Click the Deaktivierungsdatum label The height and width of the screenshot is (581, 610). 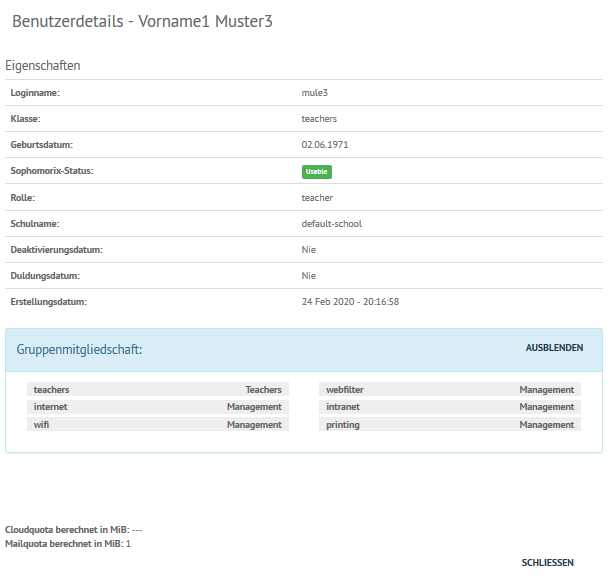pos(56,250)
